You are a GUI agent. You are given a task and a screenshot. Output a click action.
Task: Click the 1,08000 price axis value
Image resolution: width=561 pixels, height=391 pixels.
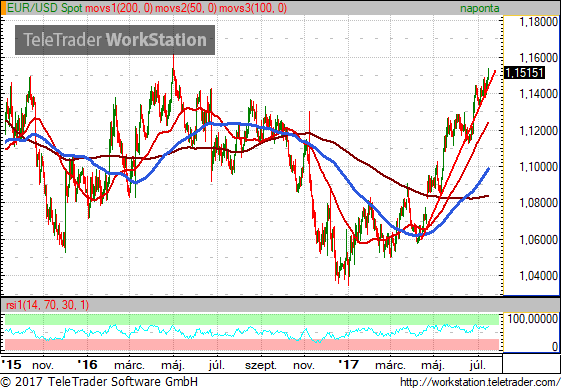click(538, 203)
